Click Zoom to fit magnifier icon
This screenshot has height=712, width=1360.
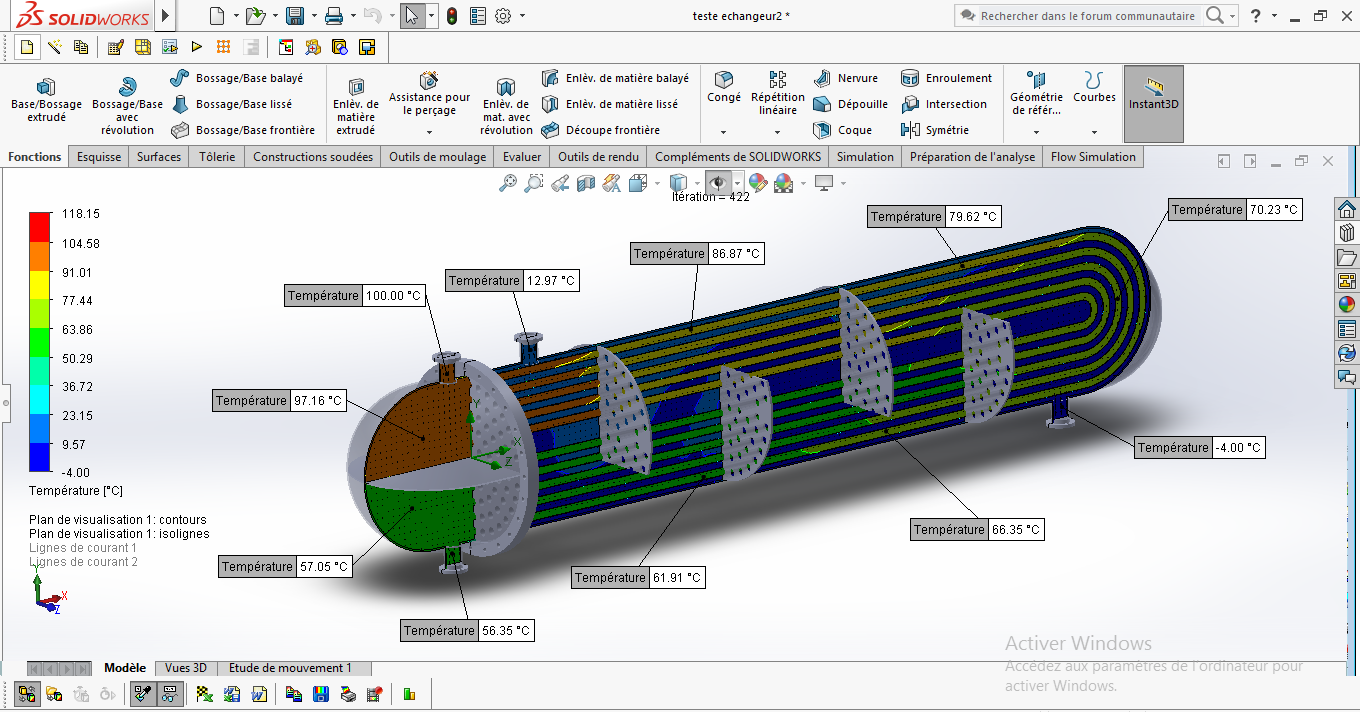click(508, 182)
